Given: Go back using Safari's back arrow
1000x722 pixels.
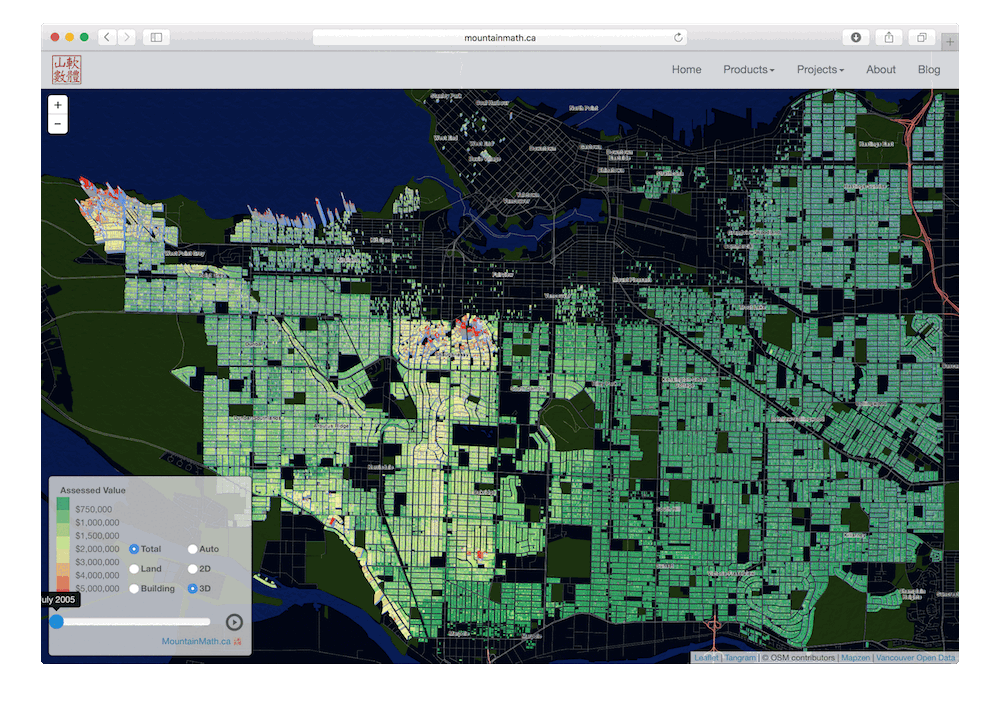Looking at the screenshot, I should pos(107,37).
